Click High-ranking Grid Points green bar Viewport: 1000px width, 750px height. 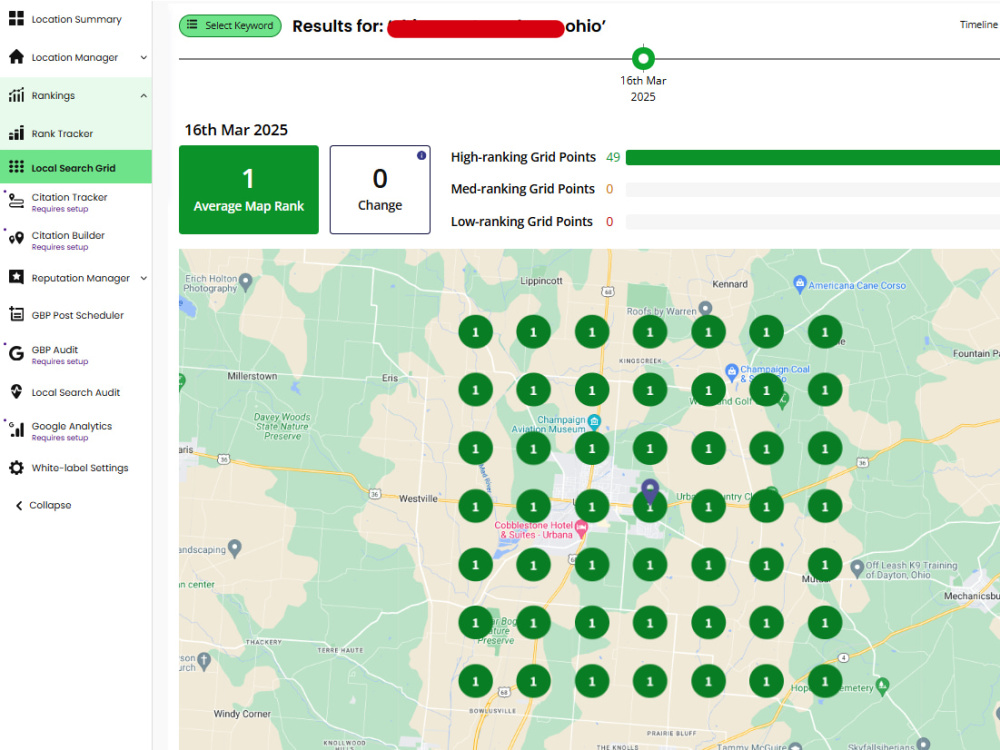click(x=812, y=158)
